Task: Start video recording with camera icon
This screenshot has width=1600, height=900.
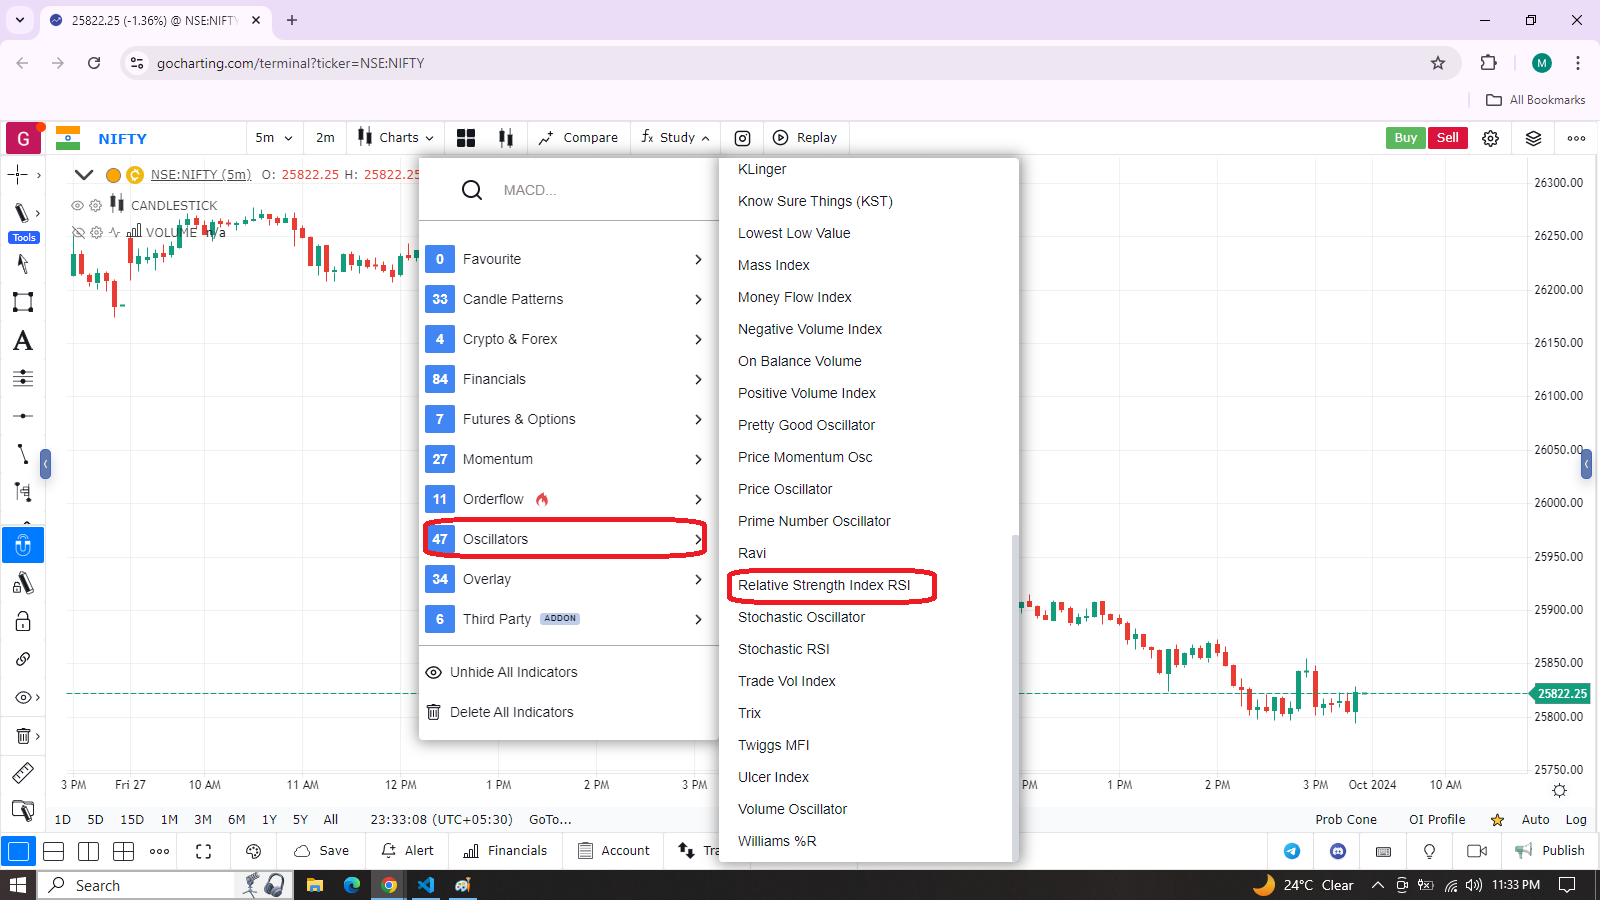Action: point(1477,851)
